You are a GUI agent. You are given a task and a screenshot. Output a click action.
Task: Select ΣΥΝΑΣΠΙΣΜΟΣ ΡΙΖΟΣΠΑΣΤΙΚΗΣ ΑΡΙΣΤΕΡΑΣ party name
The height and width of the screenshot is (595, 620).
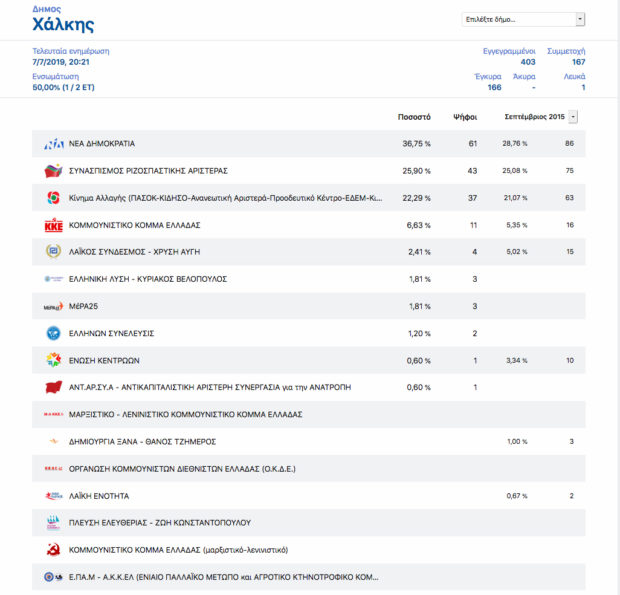(148, 171)
